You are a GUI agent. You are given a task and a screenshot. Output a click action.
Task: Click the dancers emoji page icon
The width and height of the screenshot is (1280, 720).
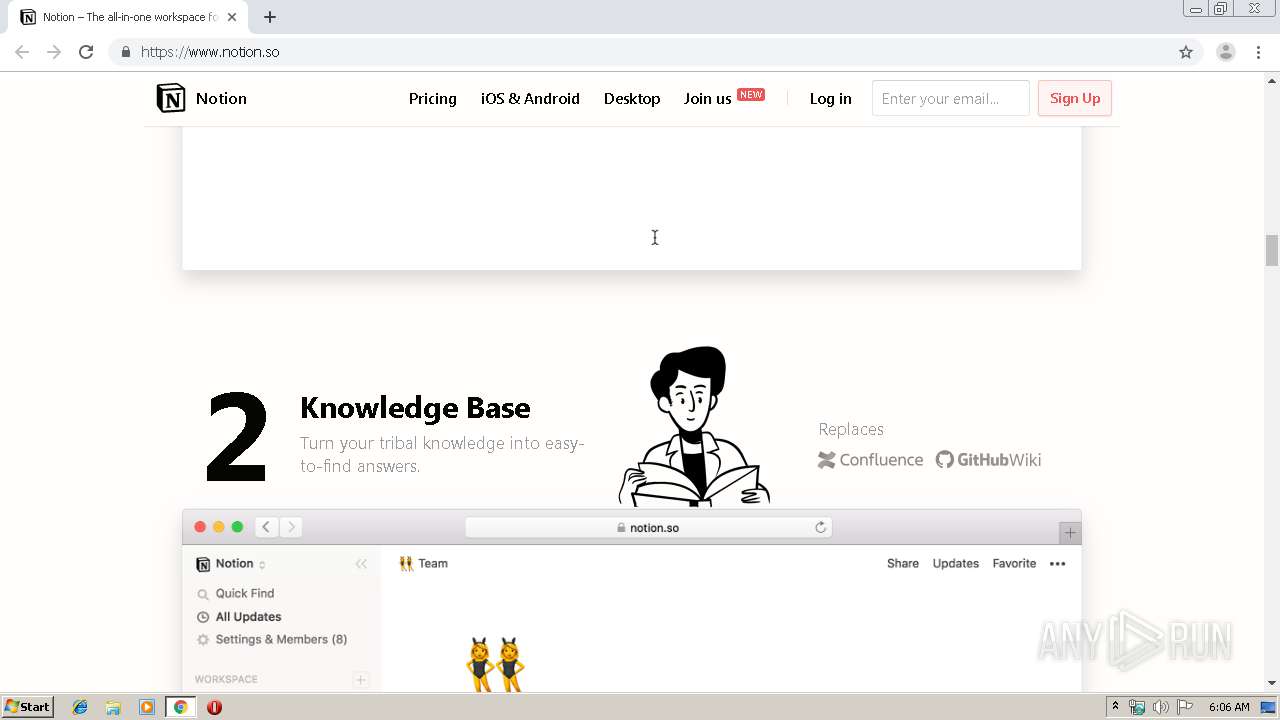coord(496,664)
